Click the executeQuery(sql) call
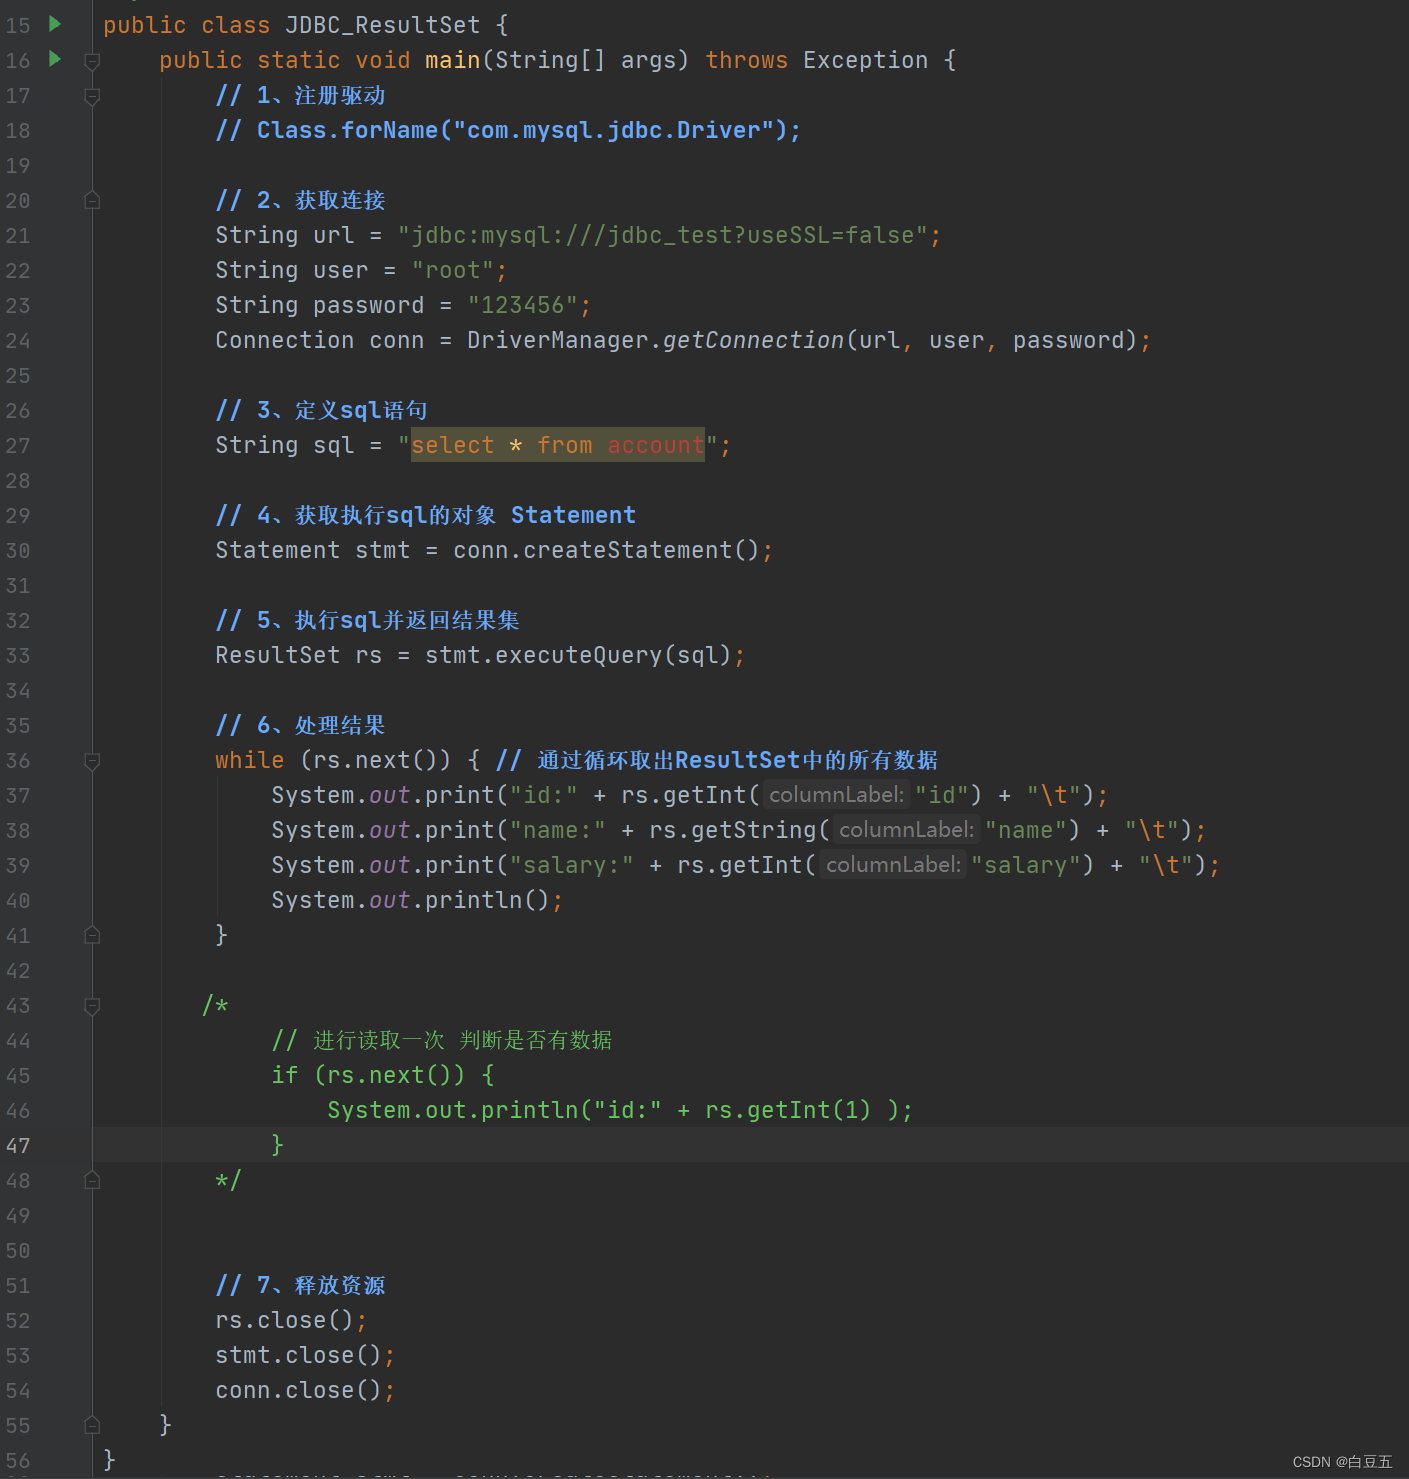Viewport: 1409px width, 1479px height. 614,655
